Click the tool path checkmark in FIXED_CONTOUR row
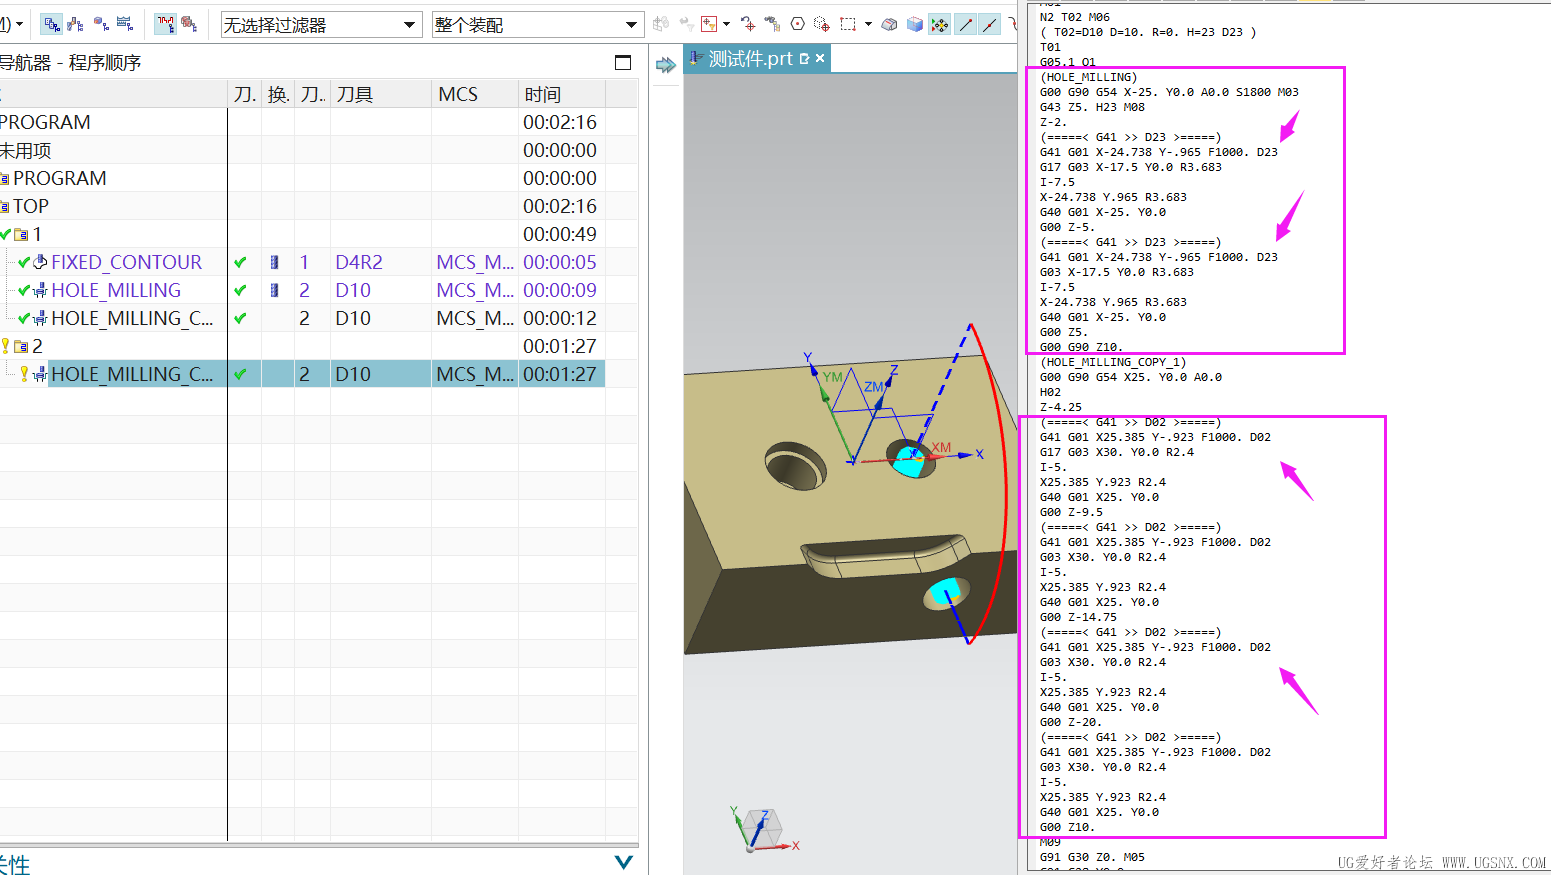 click(x=240, y=262)
